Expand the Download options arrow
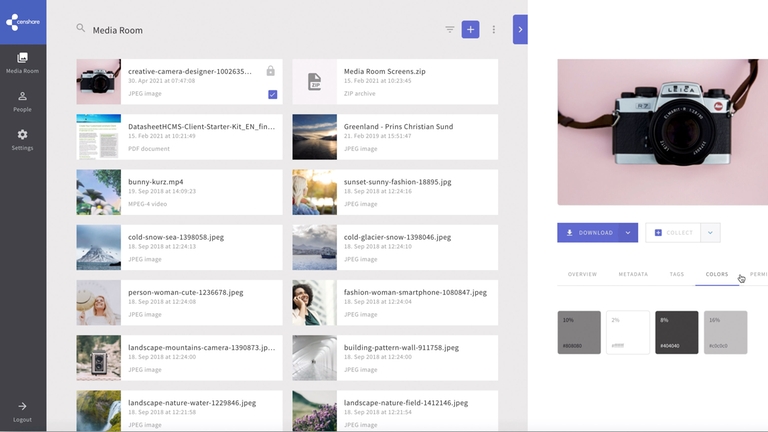Screen dimensions: 768x432 628,233
